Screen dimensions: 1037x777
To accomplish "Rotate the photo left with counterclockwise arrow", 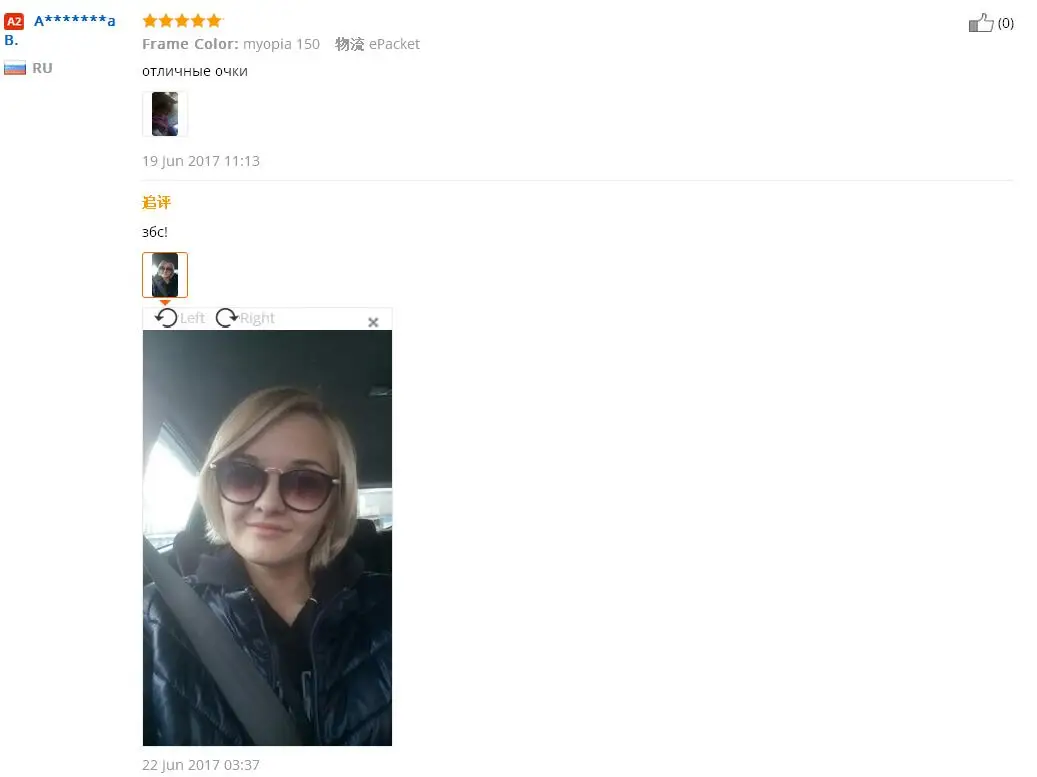I will pos(166,318).
